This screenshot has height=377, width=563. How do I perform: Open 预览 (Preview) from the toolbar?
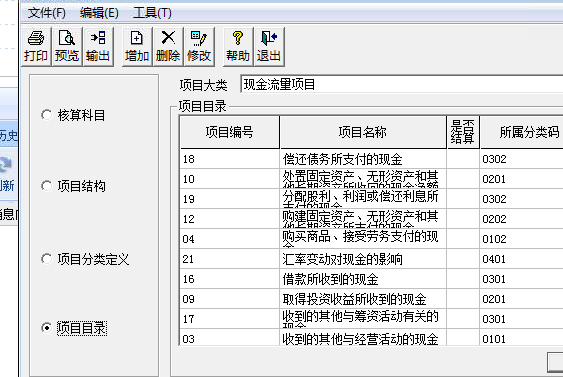coord(67,47)
